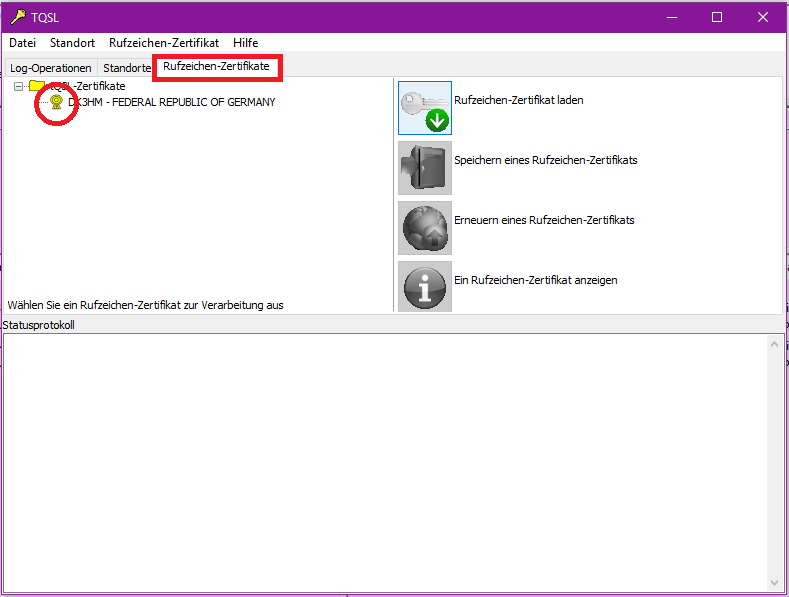Click Erneuern eines Rufzeichen-Zertifikats label
This screenshot has width=789, height=597.
tap(544, 220)
